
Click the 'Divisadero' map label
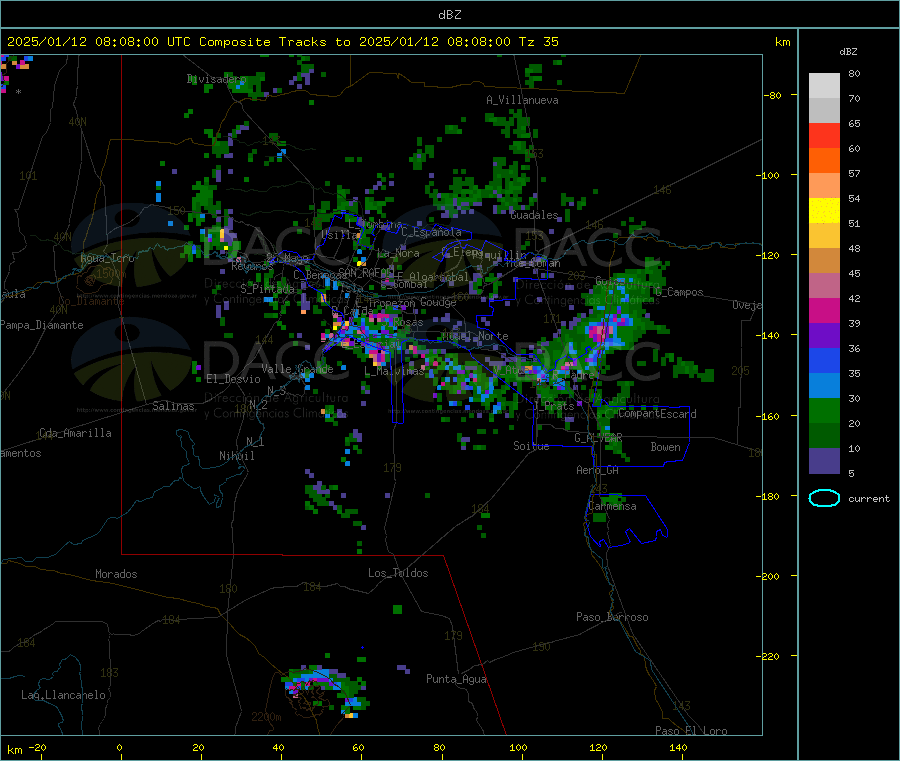[x=216, y=79]
